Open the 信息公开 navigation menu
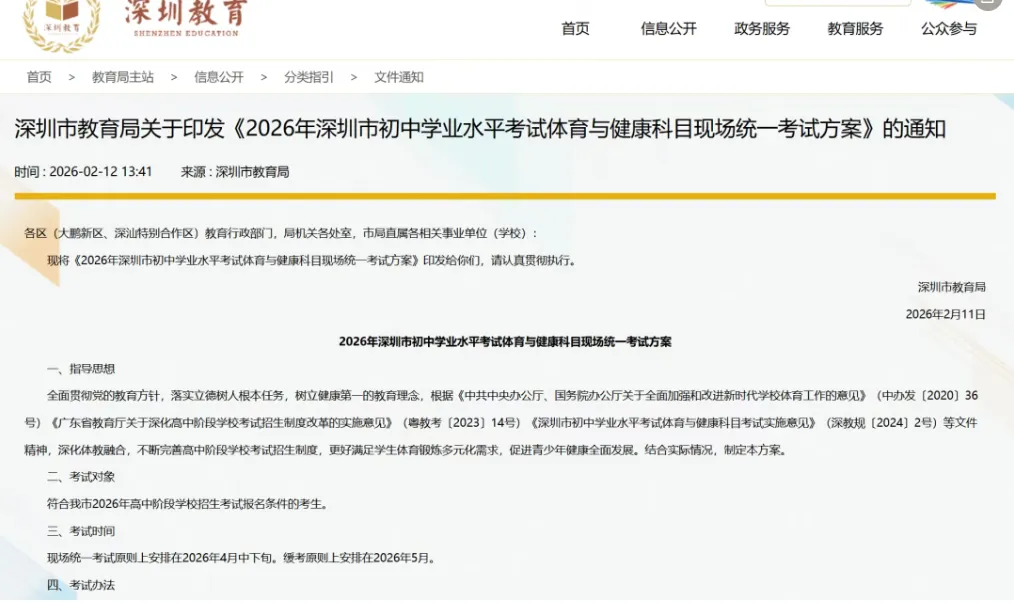Viewport: 1014px width, 603px height. click(668, 29)
